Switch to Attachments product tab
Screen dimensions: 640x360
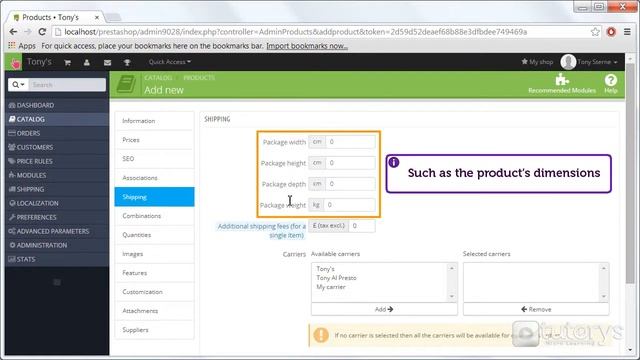(x=154, y=311)
